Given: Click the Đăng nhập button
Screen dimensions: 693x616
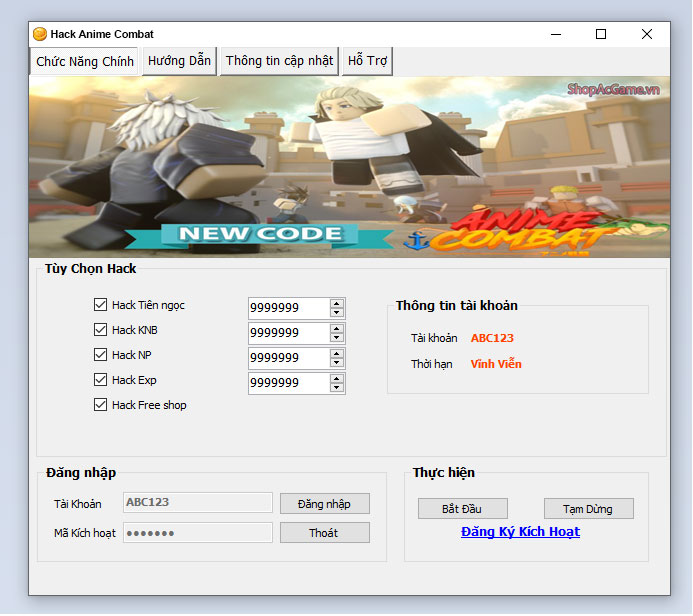Looking at the screenshot, I should point(324,504).
